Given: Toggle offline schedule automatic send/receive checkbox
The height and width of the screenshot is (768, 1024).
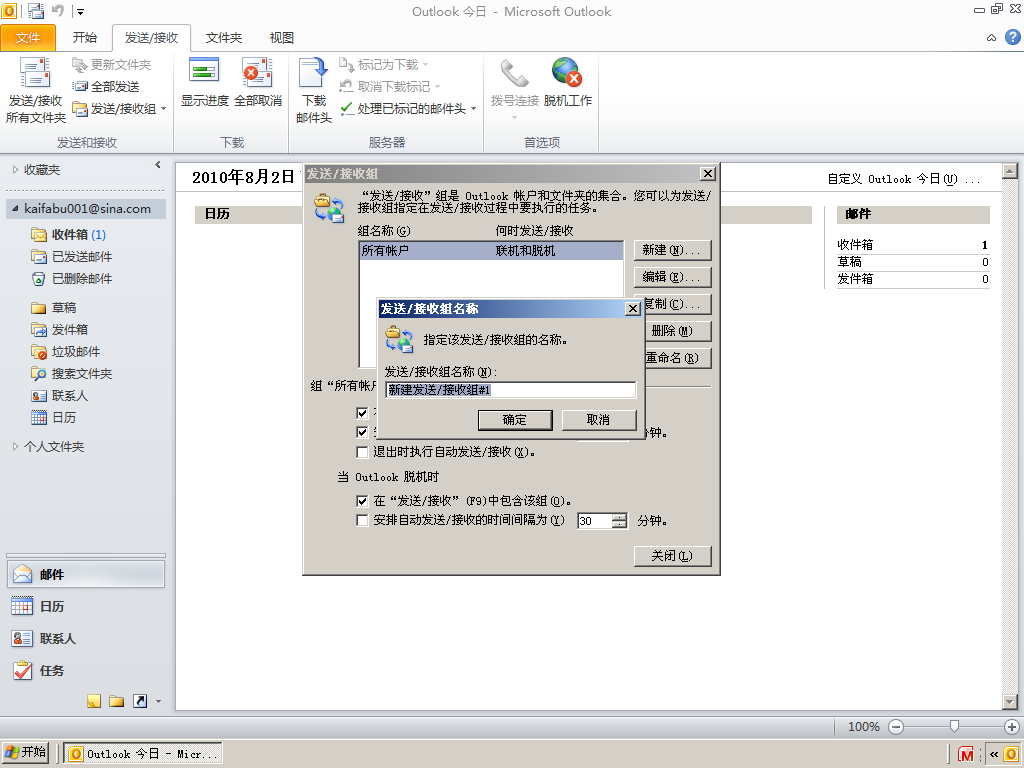Looking at the screenshot, I should point(362,520).
